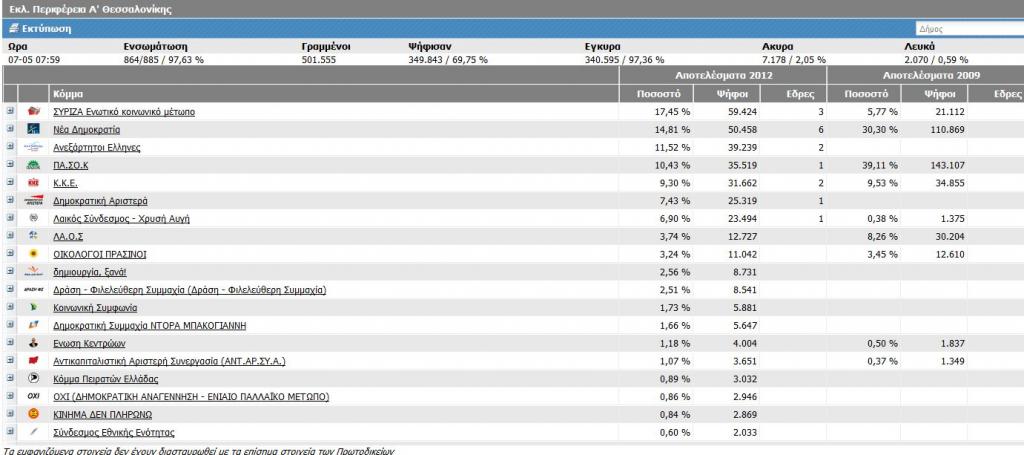Click the Χρυσή Αυγή party emblem
This screenshot has width=1024, height=455.
(34, 219)
